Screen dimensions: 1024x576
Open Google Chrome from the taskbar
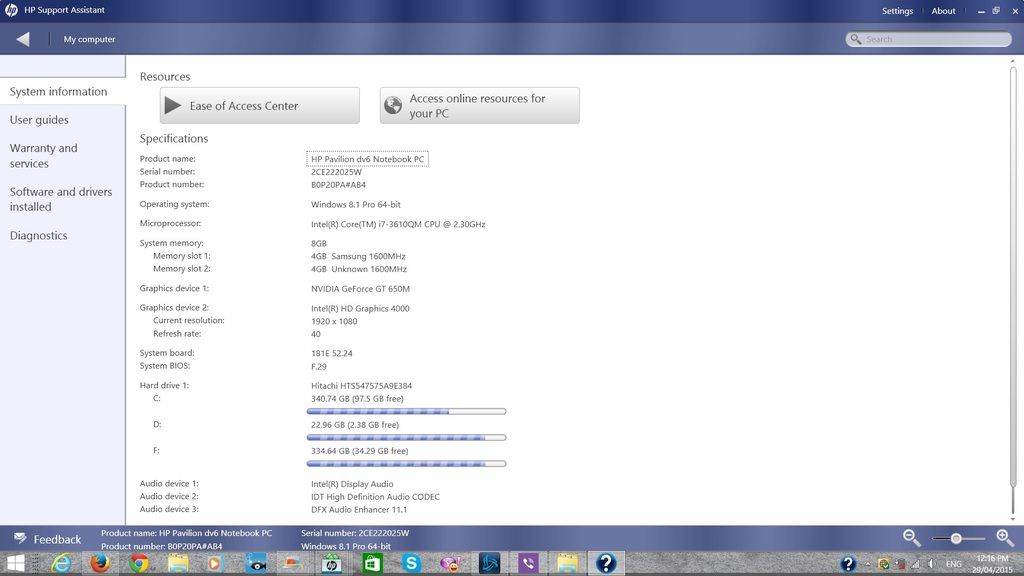point(138,564)
